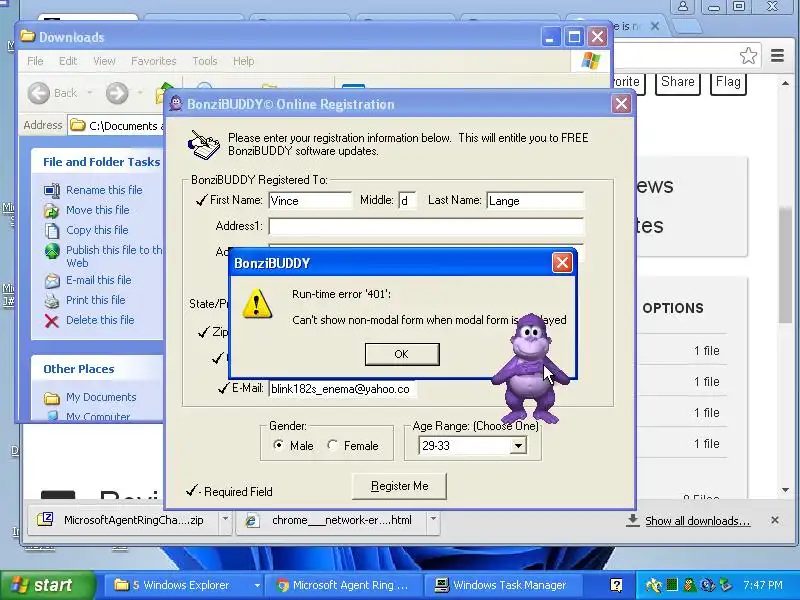Click the purple Bonzi gorilla character
This screenshot has height=600, width=800.
(x=531, y=367)
